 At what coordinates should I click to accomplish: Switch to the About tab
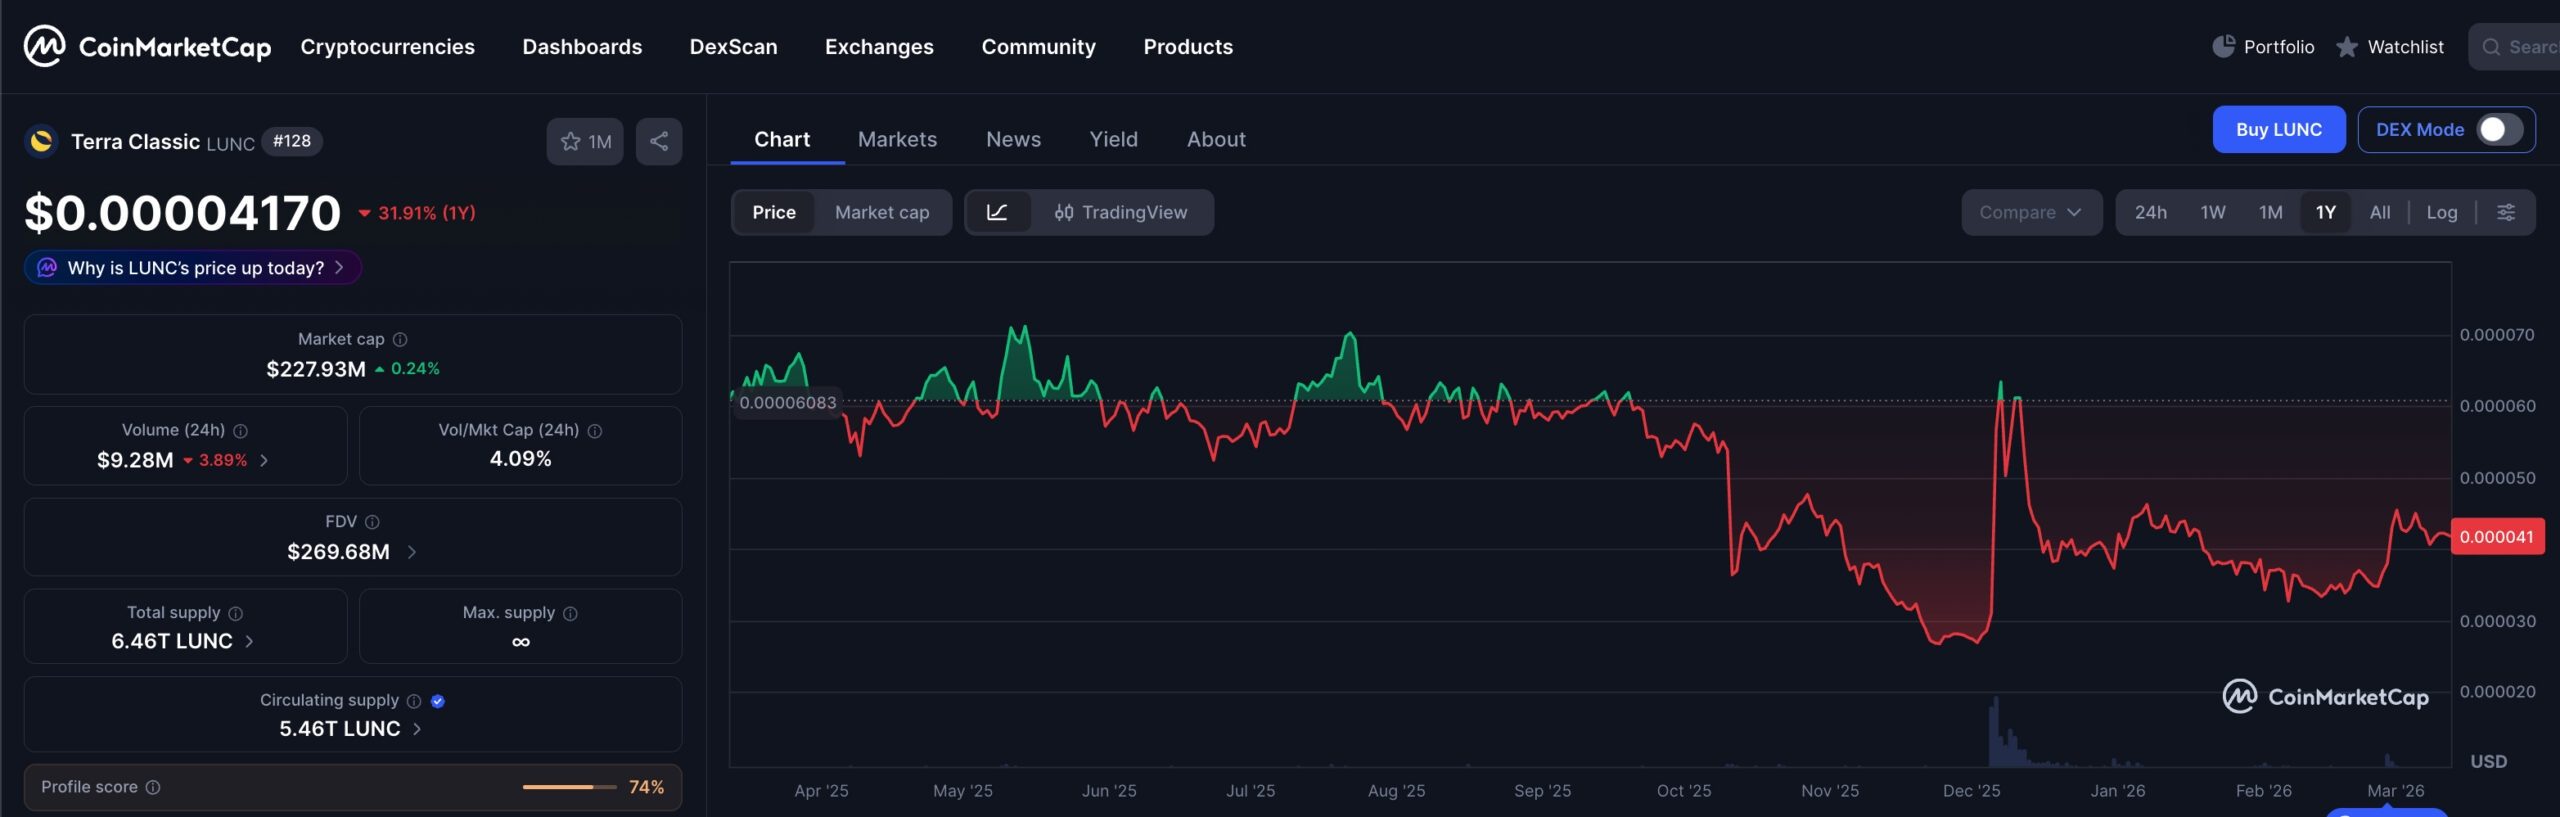coord(1216,139)
